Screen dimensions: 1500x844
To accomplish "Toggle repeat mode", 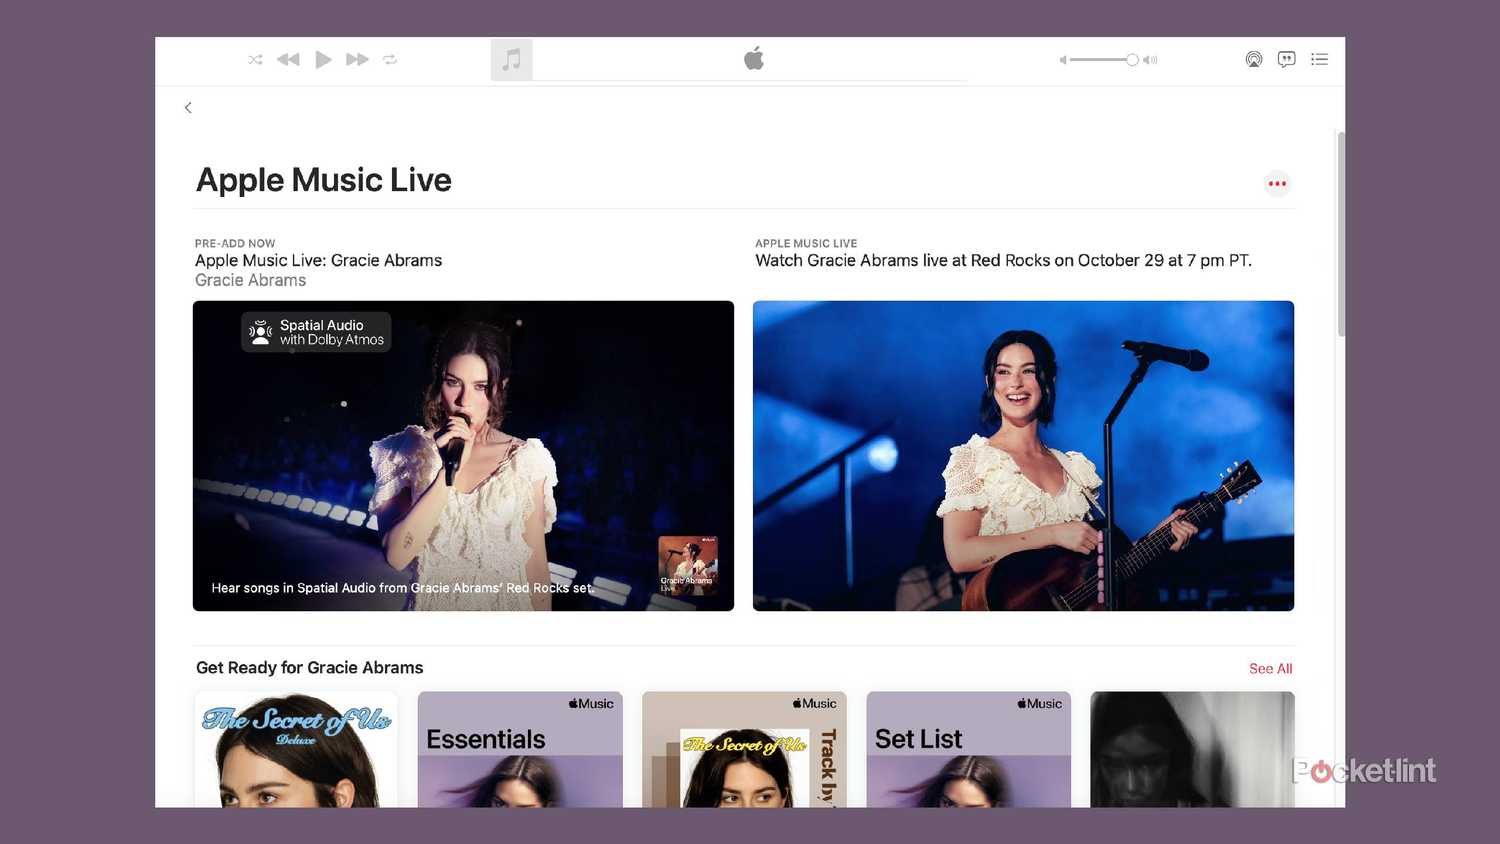I will (x=390, y=60).
